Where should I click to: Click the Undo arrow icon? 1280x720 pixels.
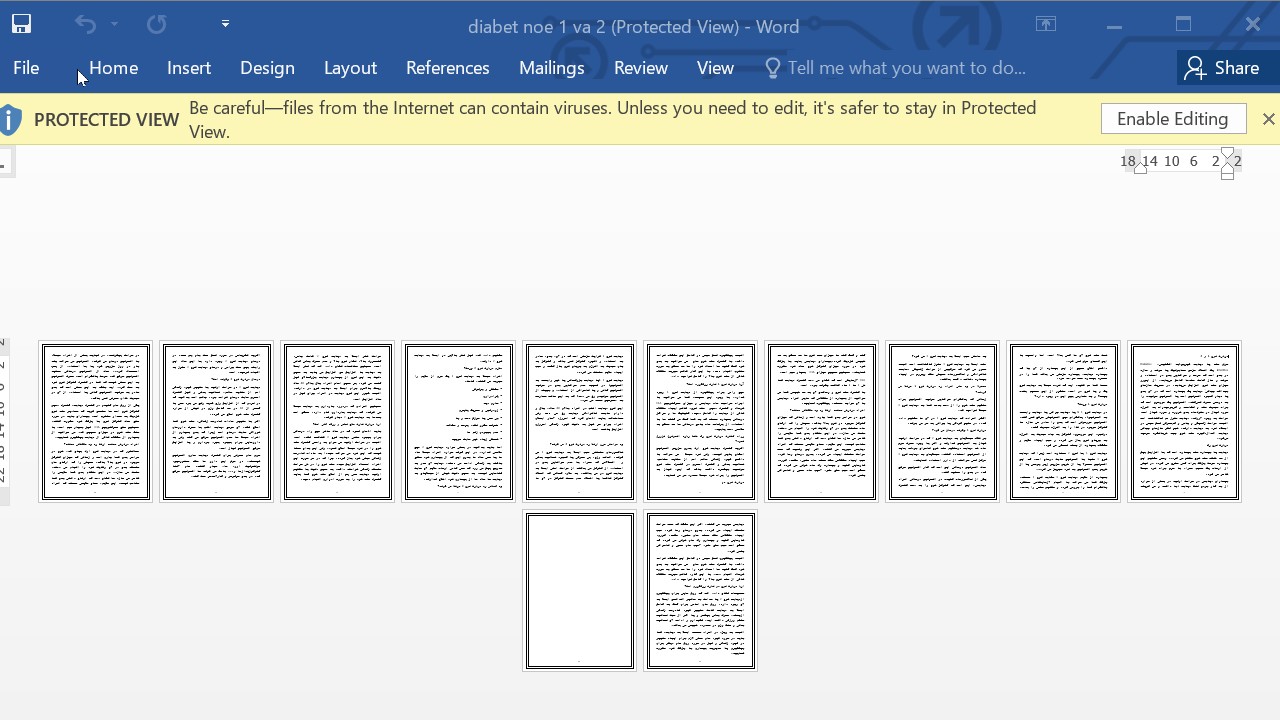[85, 25]
